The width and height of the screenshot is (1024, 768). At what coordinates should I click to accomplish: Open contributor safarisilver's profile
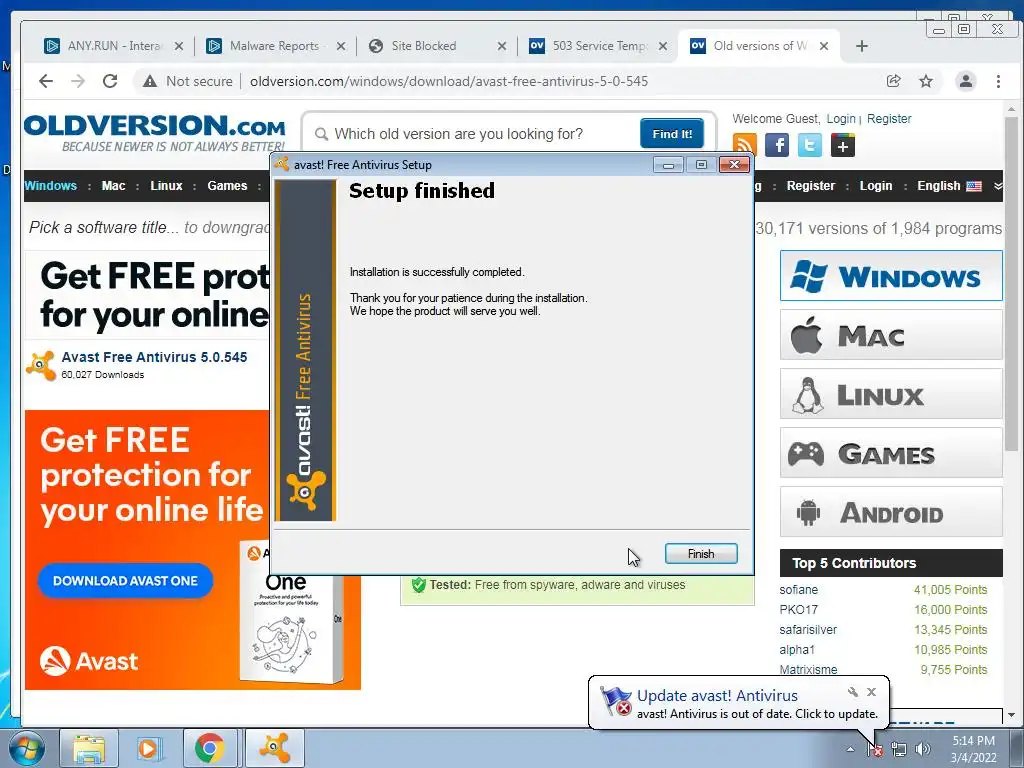808,630
